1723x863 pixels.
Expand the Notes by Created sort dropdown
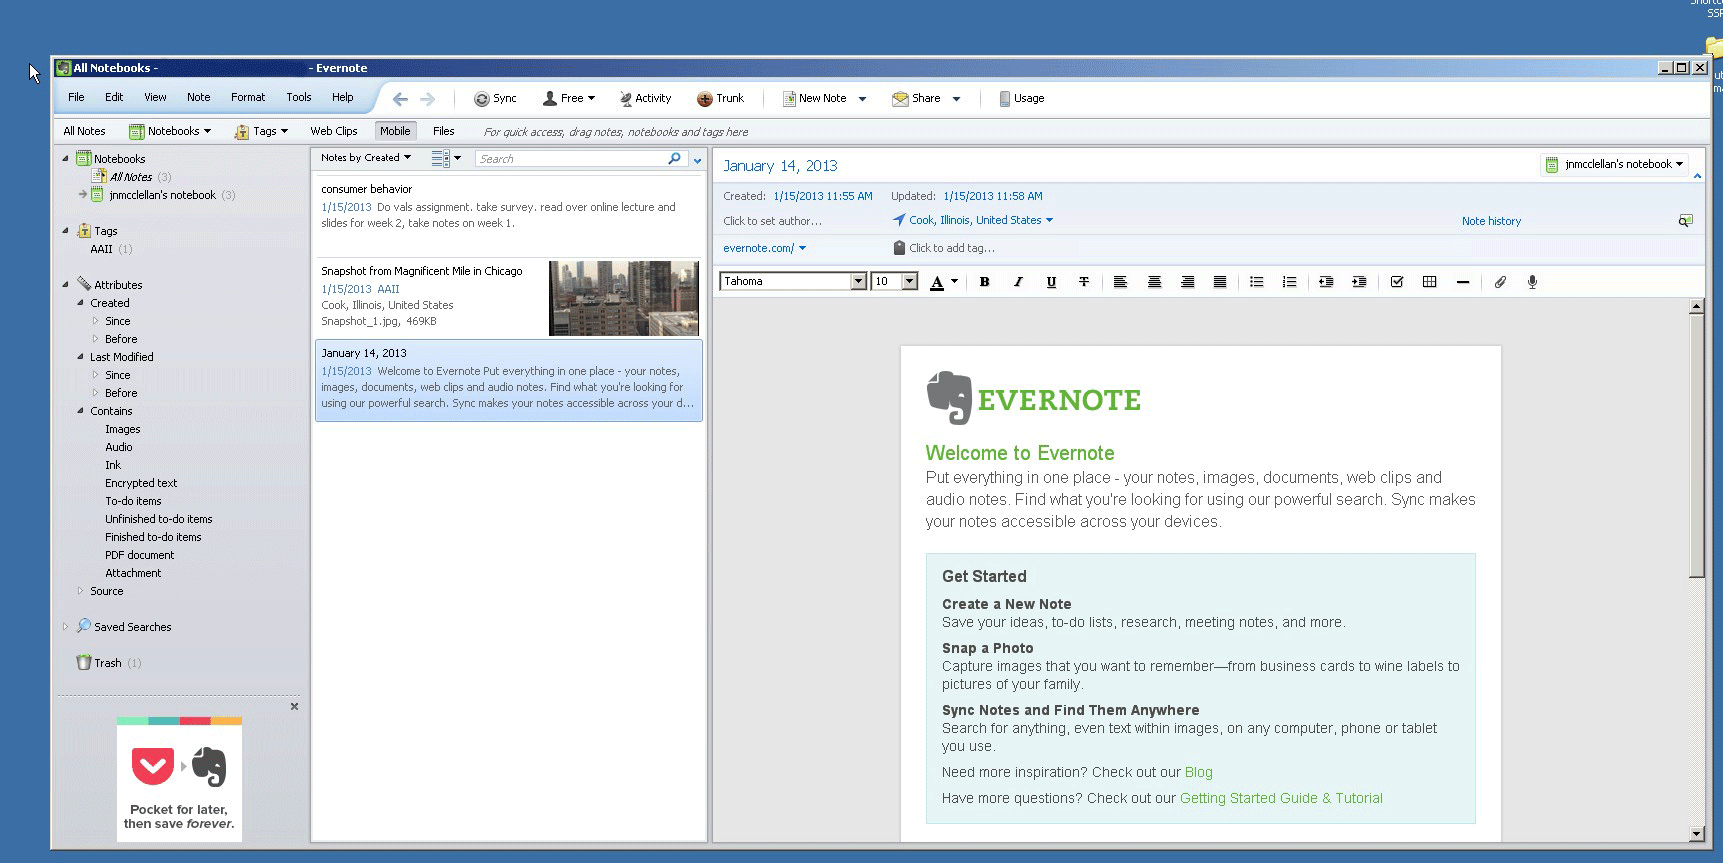[x=366, y=158]
